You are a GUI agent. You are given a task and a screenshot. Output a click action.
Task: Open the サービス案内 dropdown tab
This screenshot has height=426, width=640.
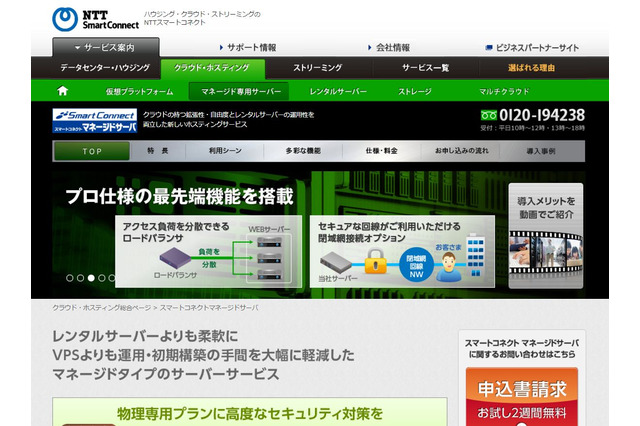click(106, 47)
